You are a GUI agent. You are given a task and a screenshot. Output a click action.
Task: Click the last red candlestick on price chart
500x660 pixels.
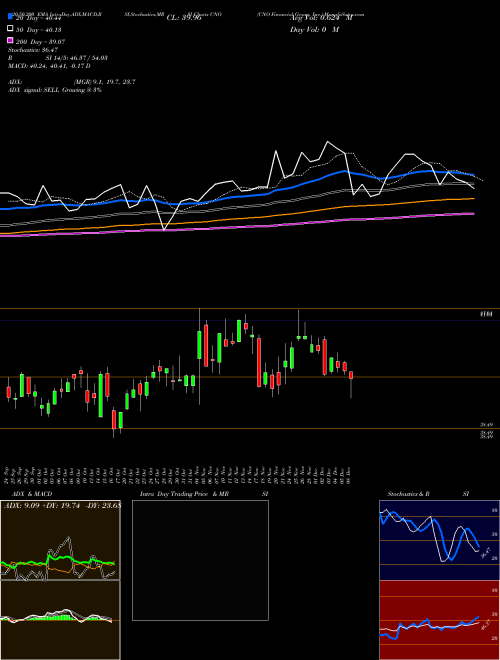click(x=351, y=375)
